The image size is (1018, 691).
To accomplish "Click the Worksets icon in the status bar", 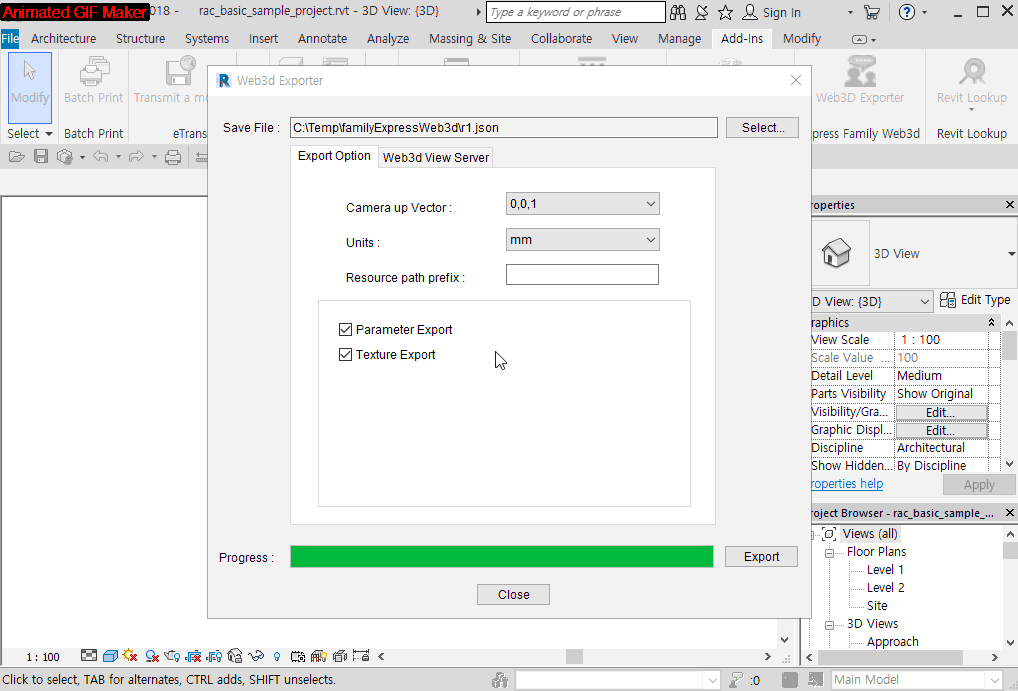I will [x=499, y=679].
